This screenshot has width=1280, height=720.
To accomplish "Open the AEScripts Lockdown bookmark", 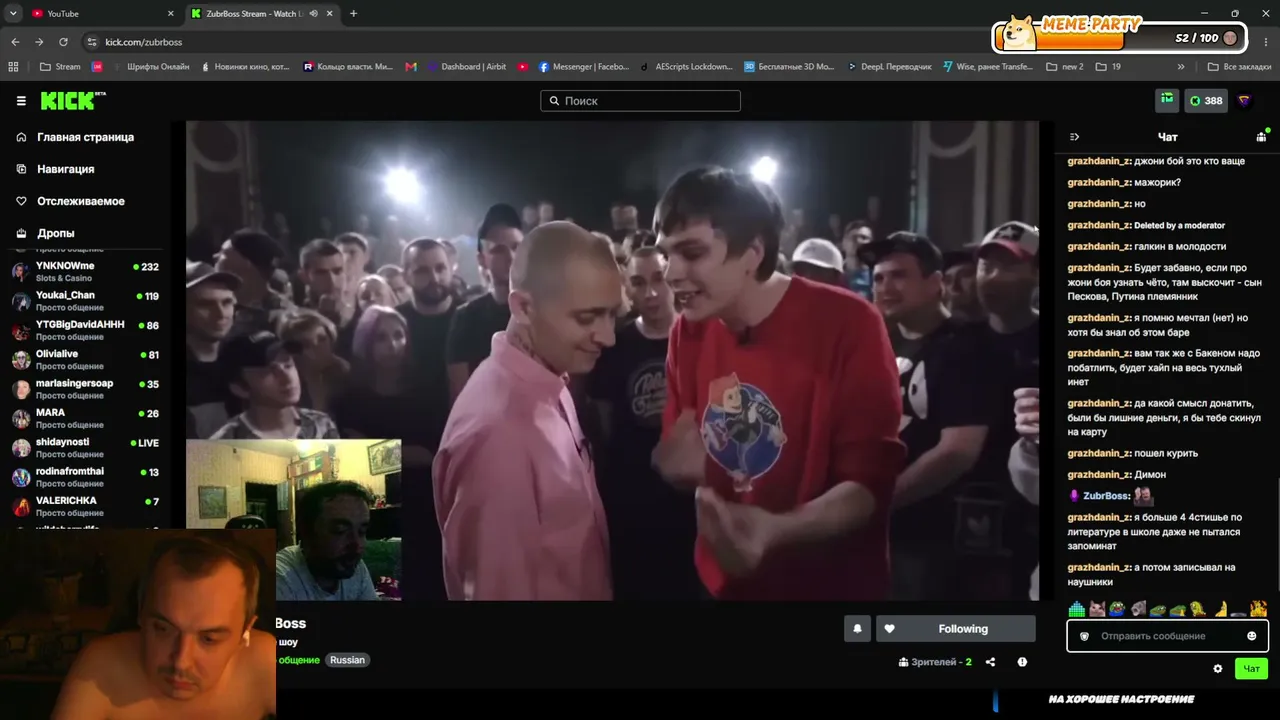I will (x=687, y=67).
